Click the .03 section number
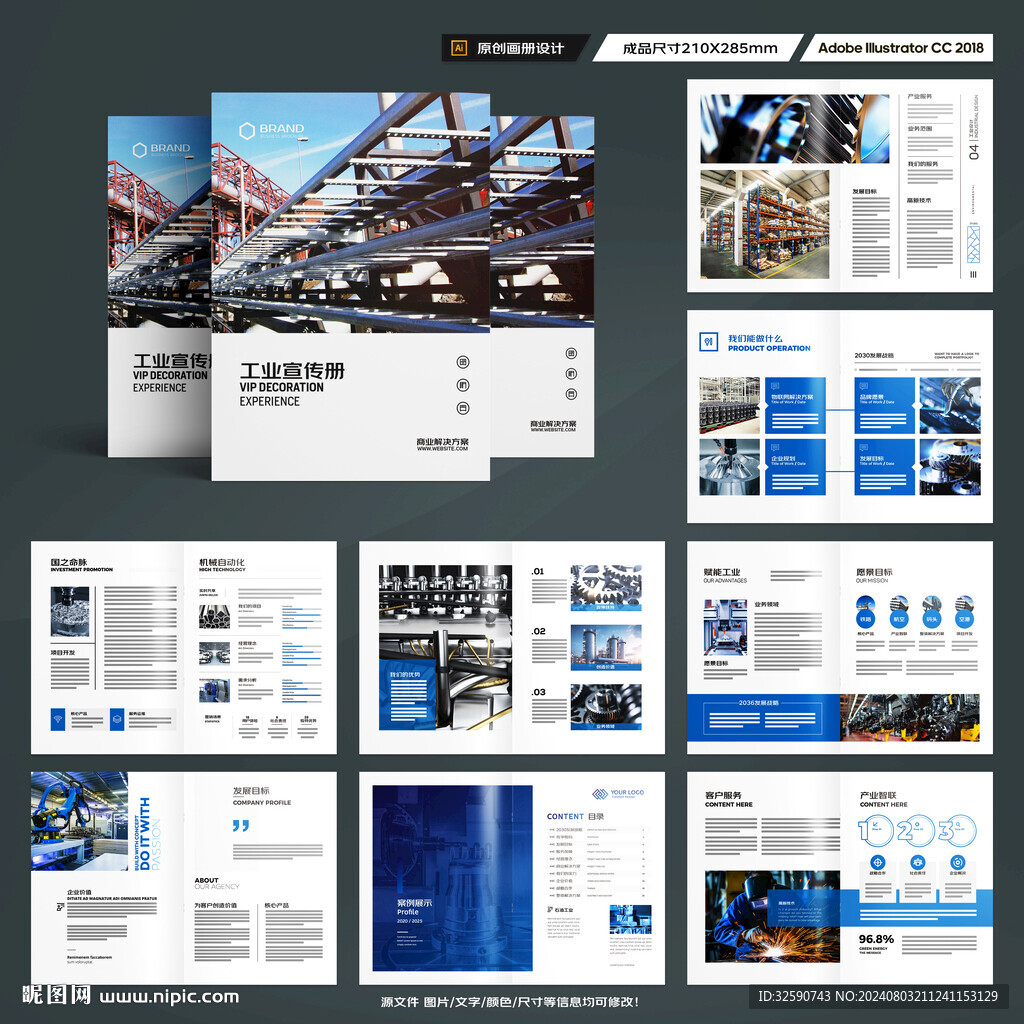1024x1024 pixels. [x=538, y=692]
